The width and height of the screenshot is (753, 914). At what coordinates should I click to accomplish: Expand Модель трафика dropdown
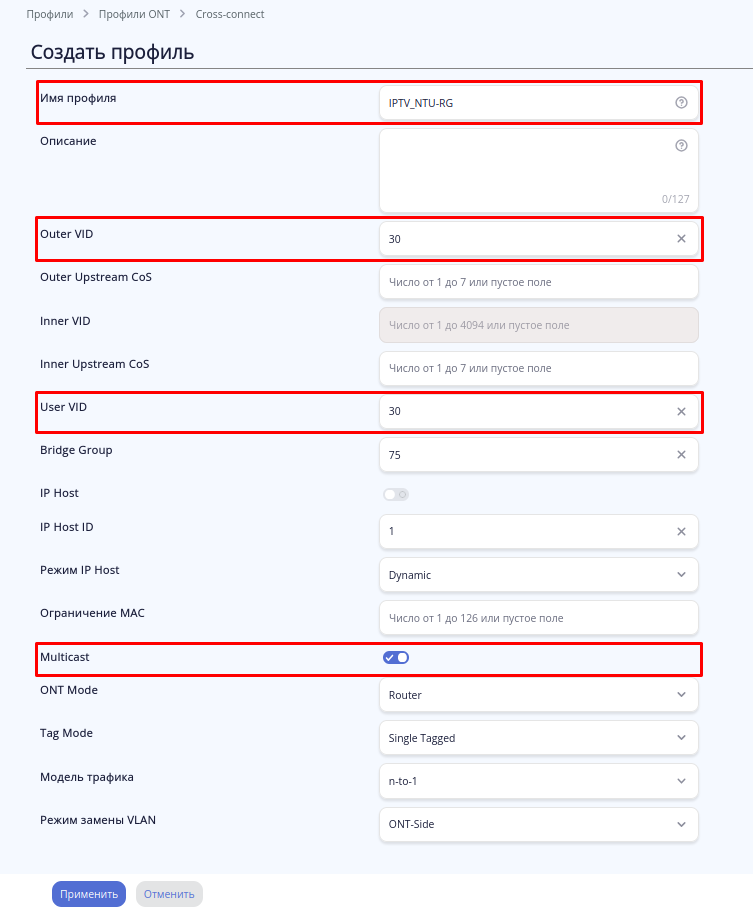[538, 780]
